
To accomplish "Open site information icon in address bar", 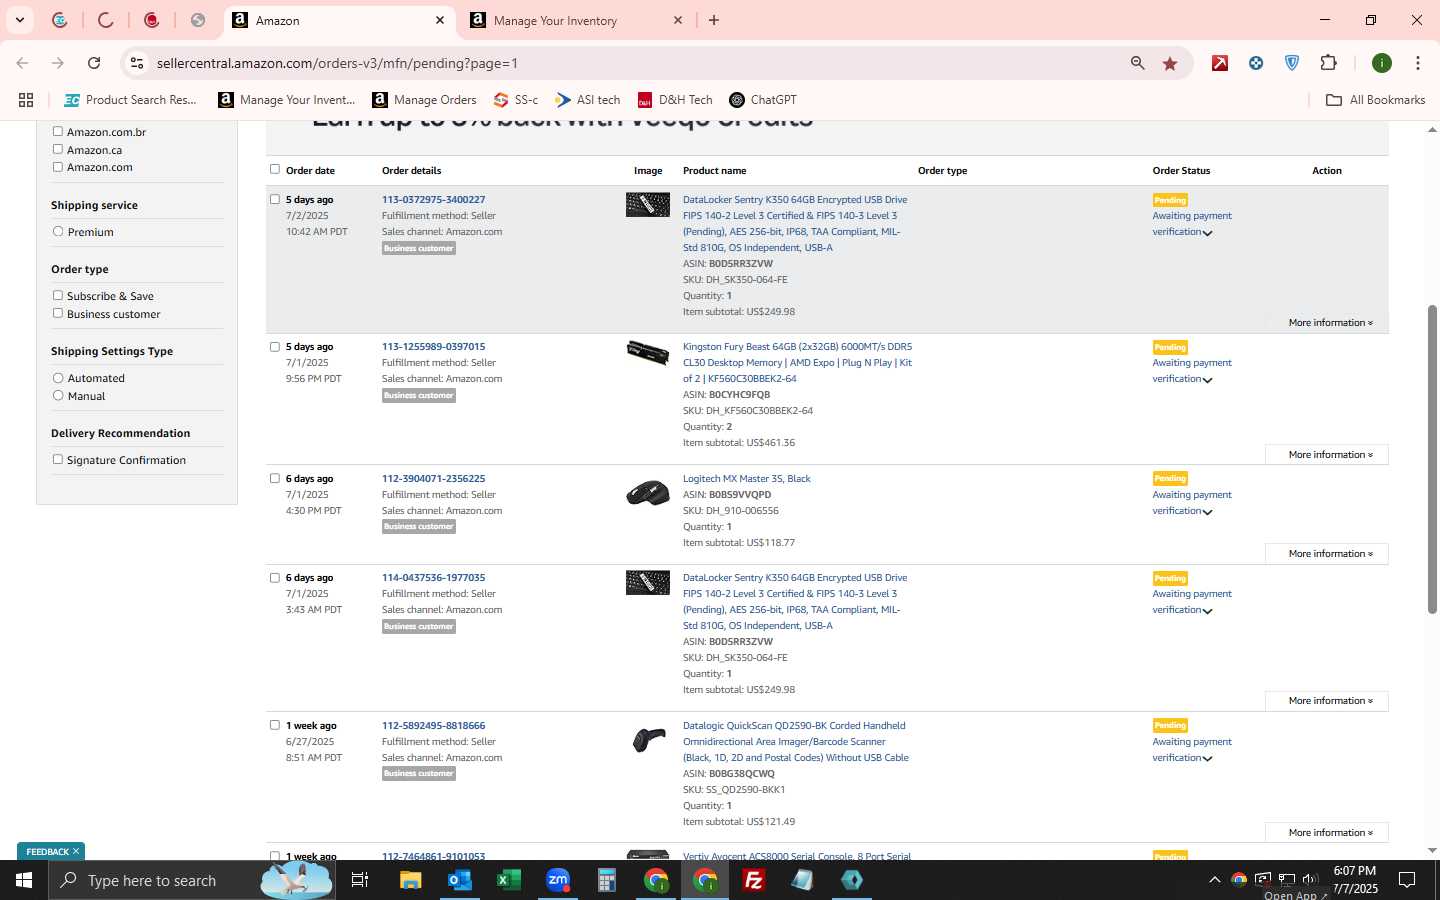I will pyautogui.click(x=137, y=63).
